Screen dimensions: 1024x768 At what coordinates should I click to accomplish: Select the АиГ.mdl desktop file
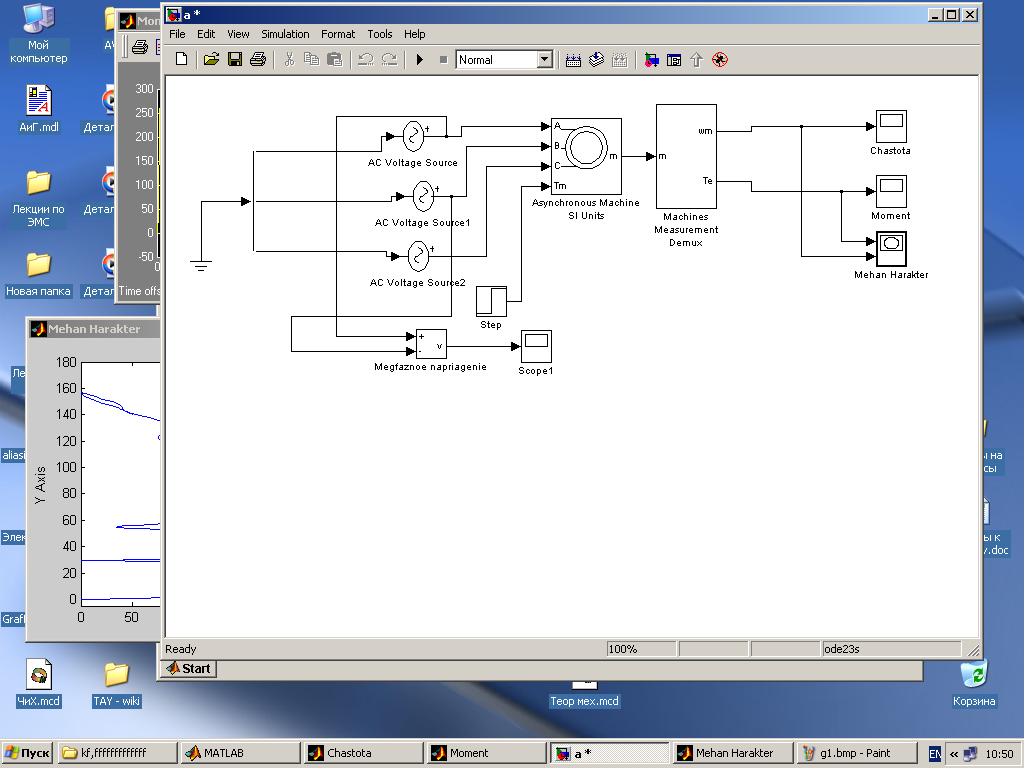pyautogui.click(x=39, y=108)
